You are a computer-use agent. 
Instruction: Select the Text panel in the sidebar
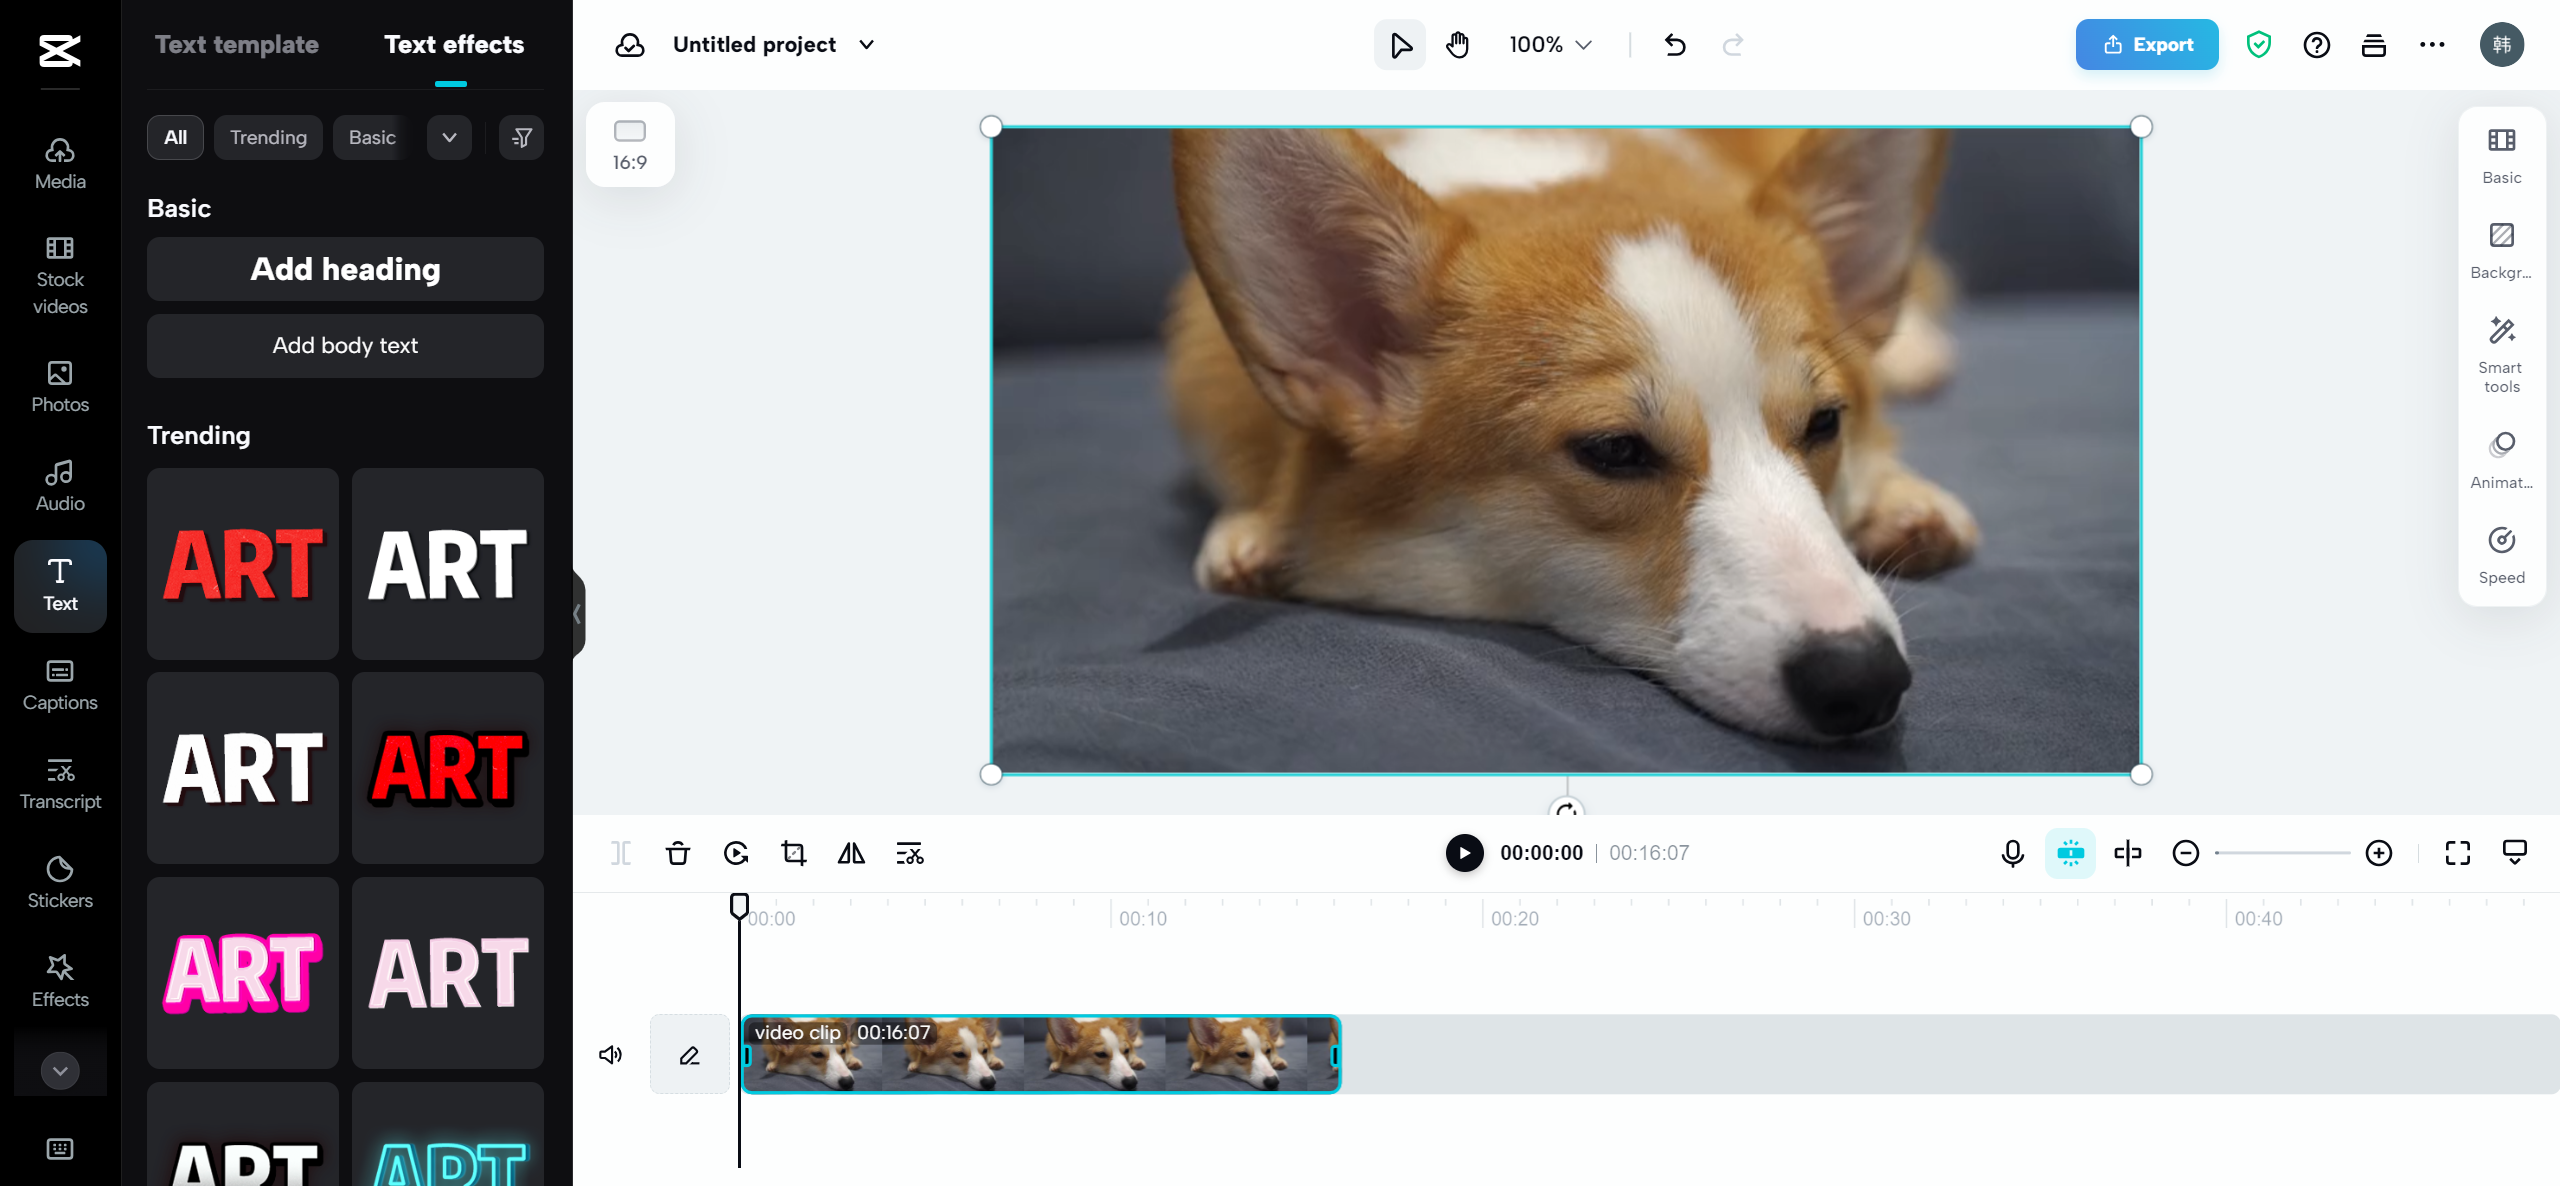[x=59, y=586]
